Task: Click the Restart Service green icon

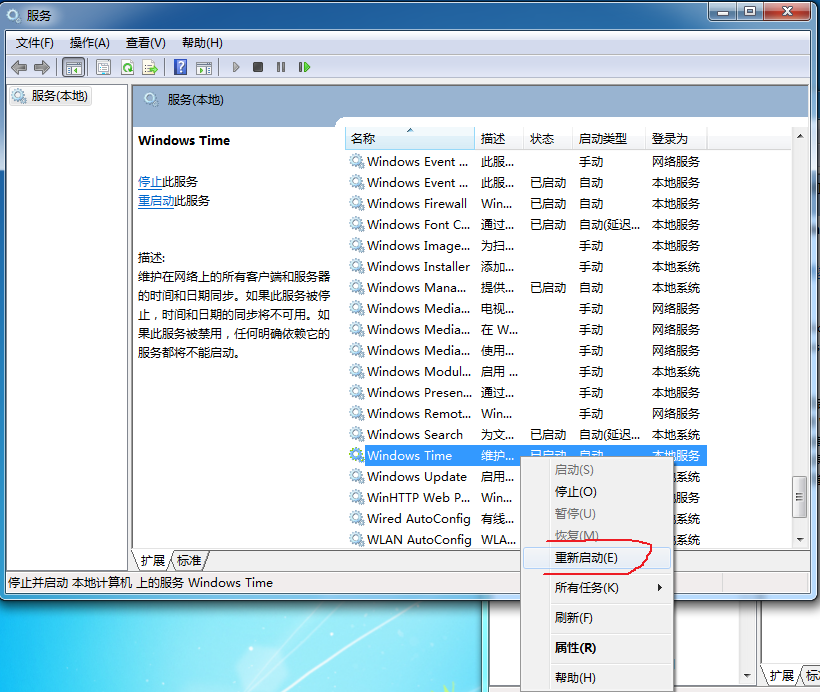Action: tap(304, 67)
